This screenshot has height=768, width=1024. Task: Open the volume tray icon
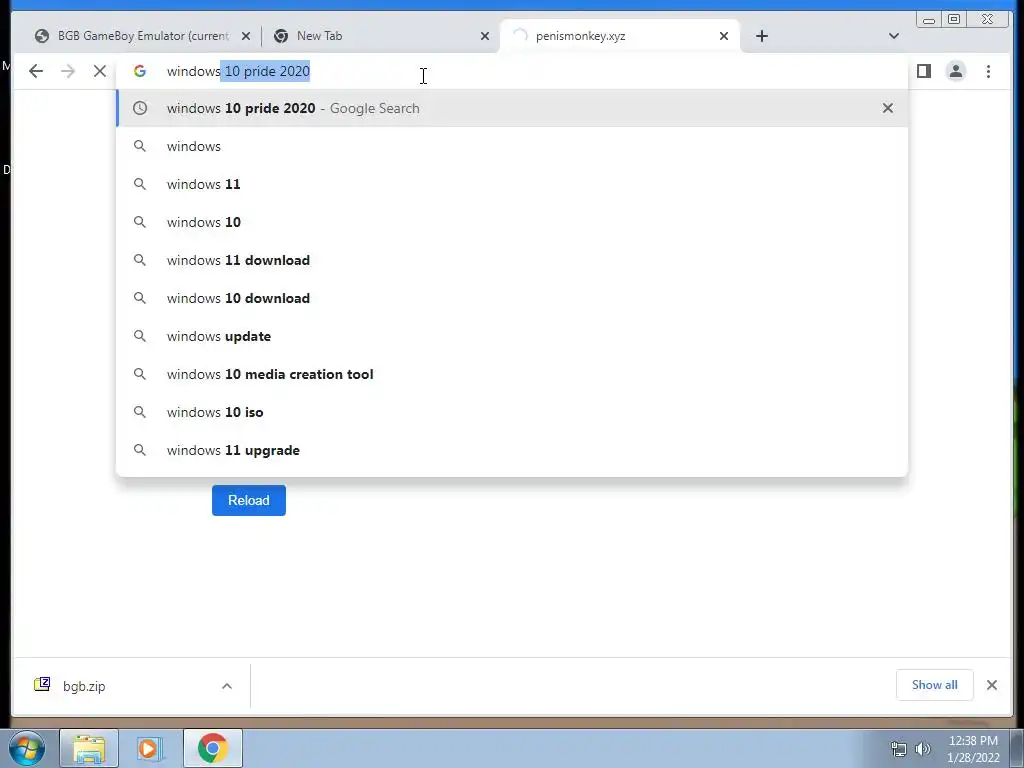coord(923,749)
